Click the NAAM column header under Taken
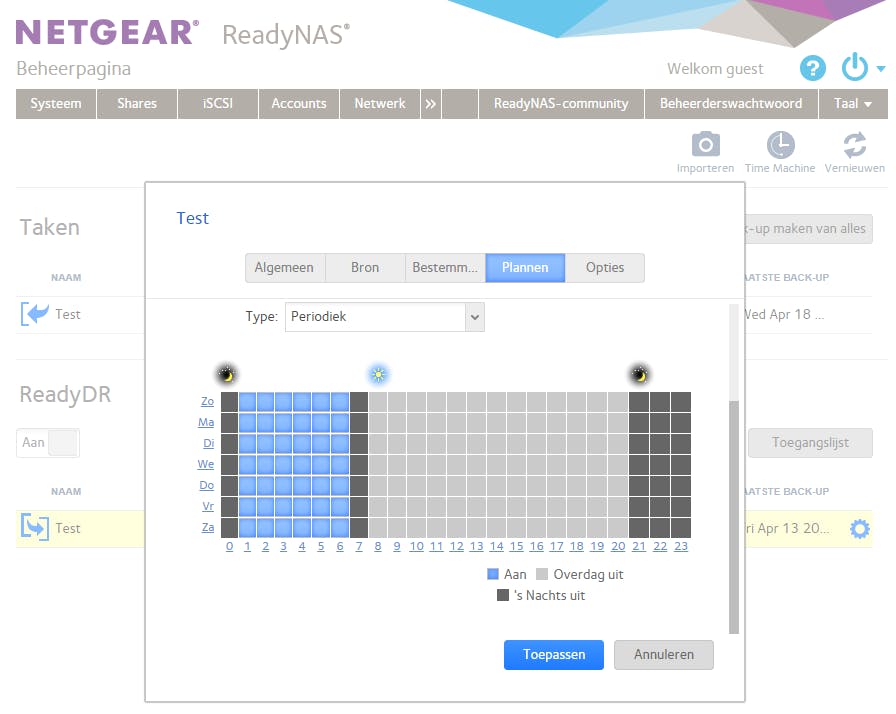The width and height of the screenshot is (896, 714). (x=66, y=278)
